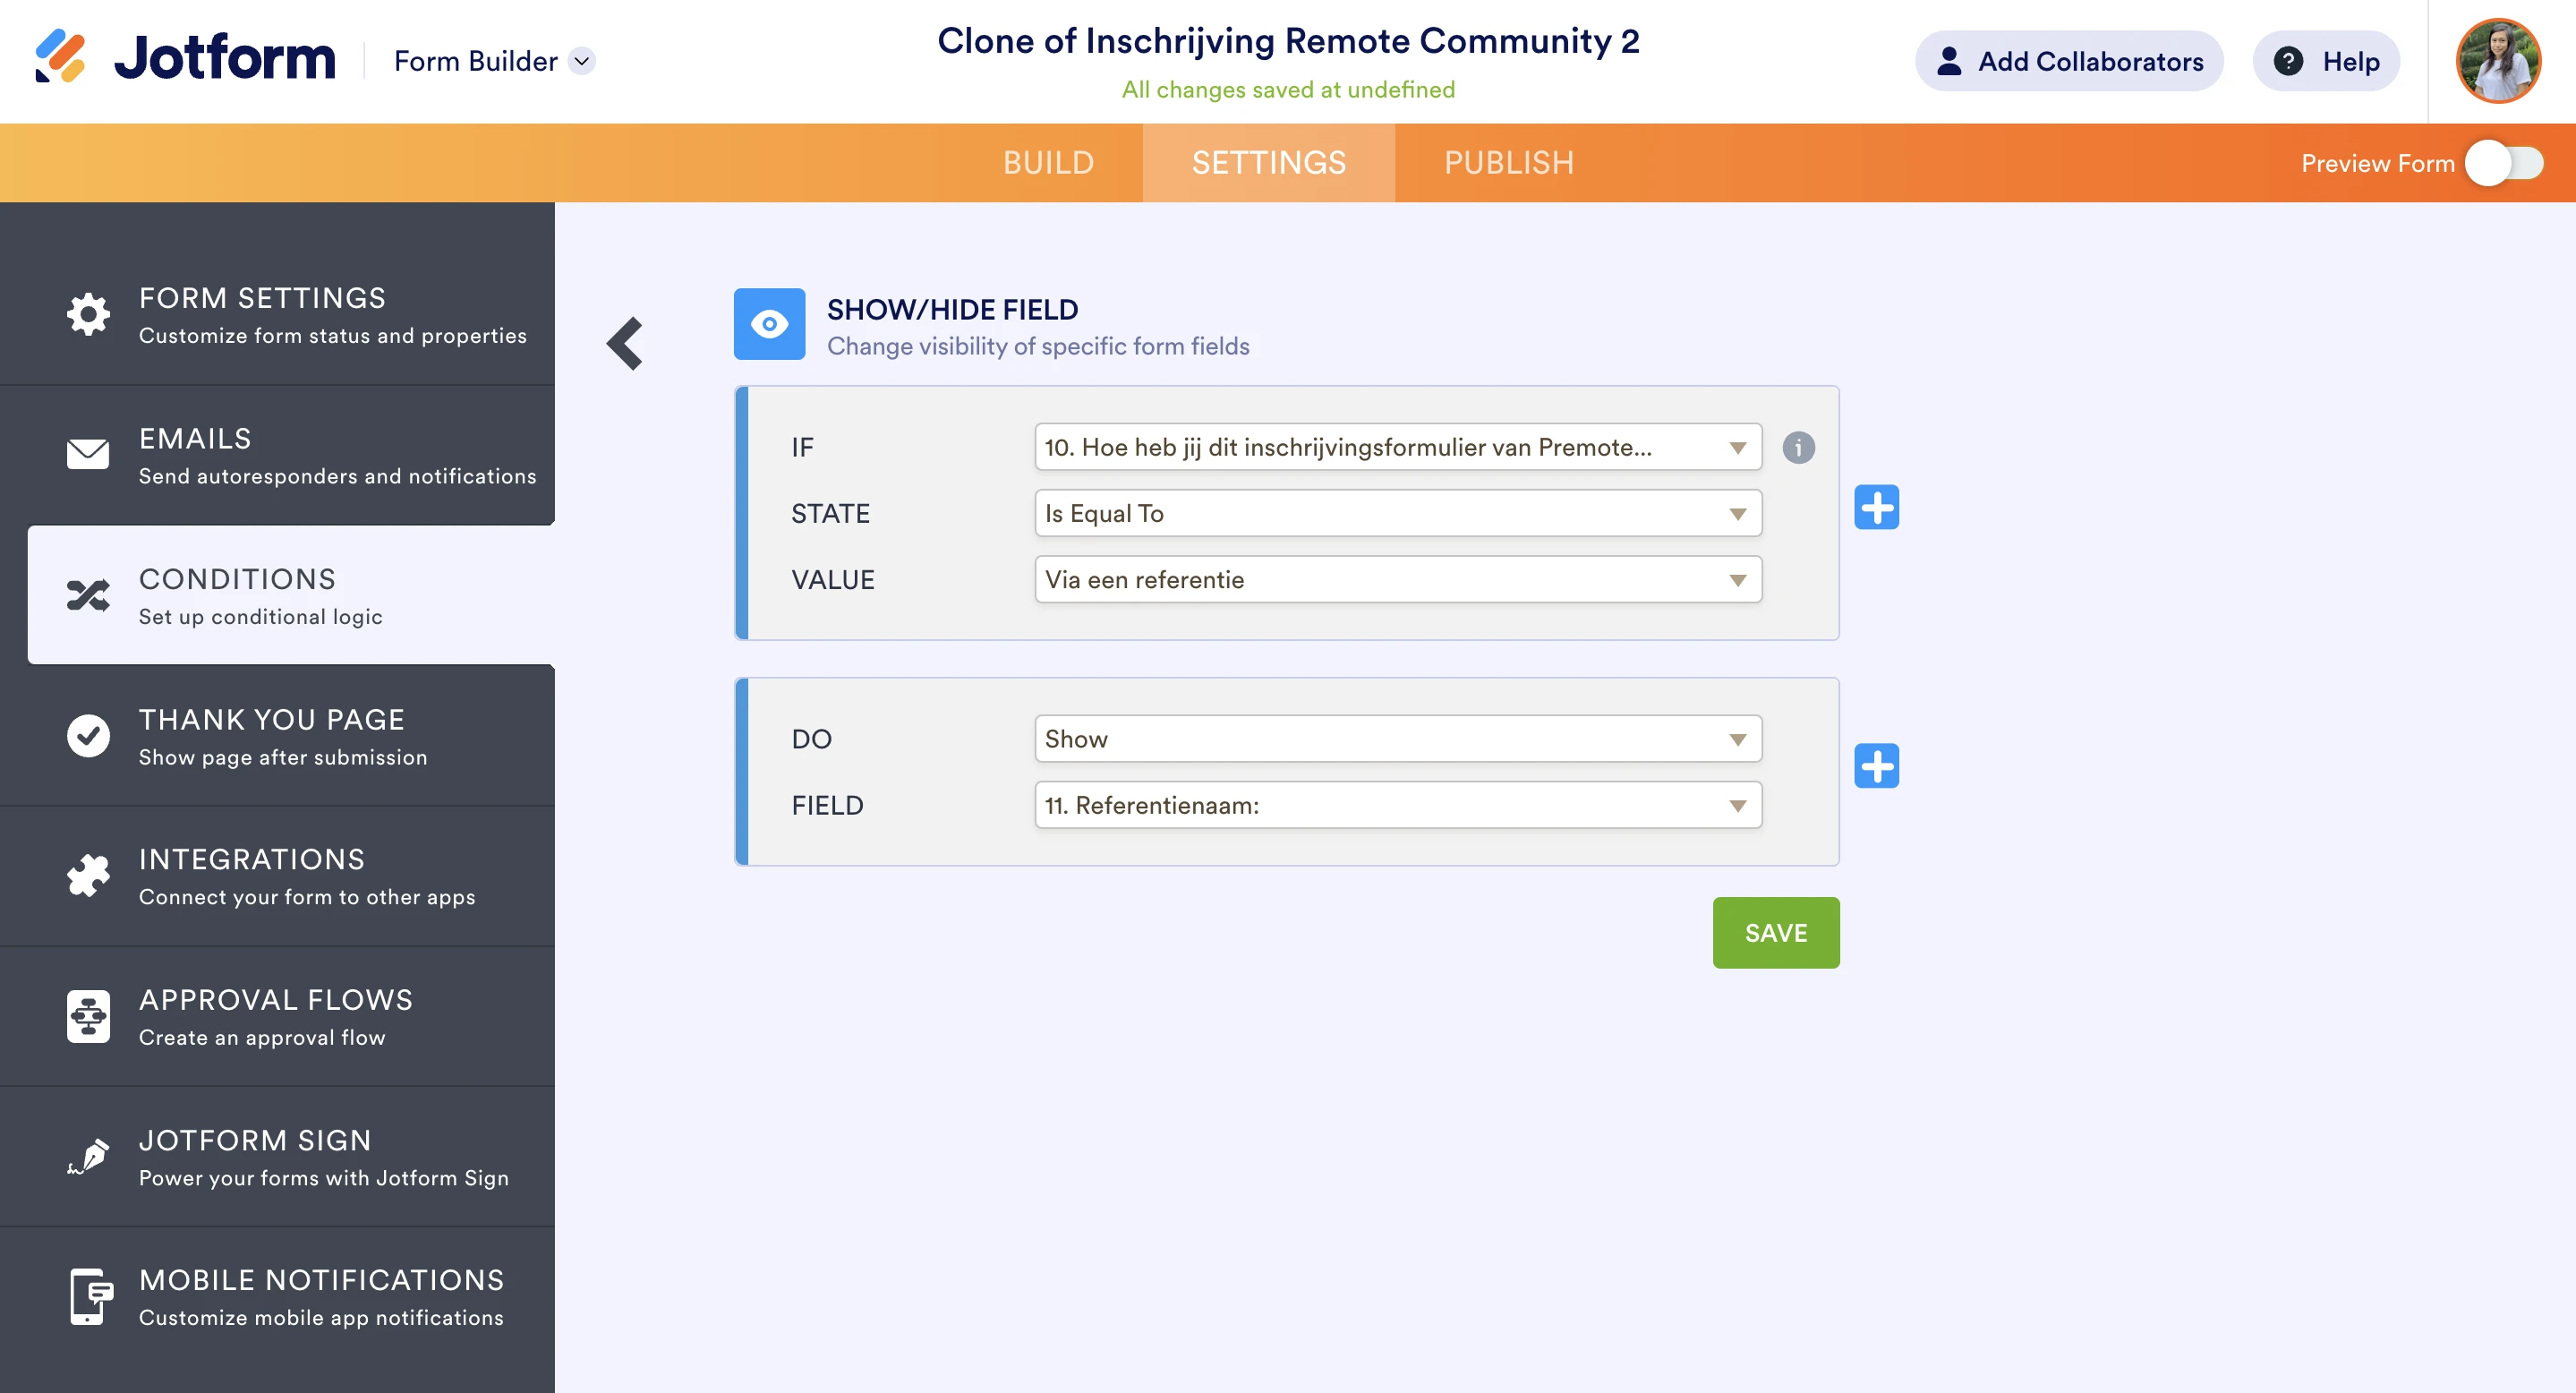
Task: Select the Integrations puzzle icon
Action: 88,876
